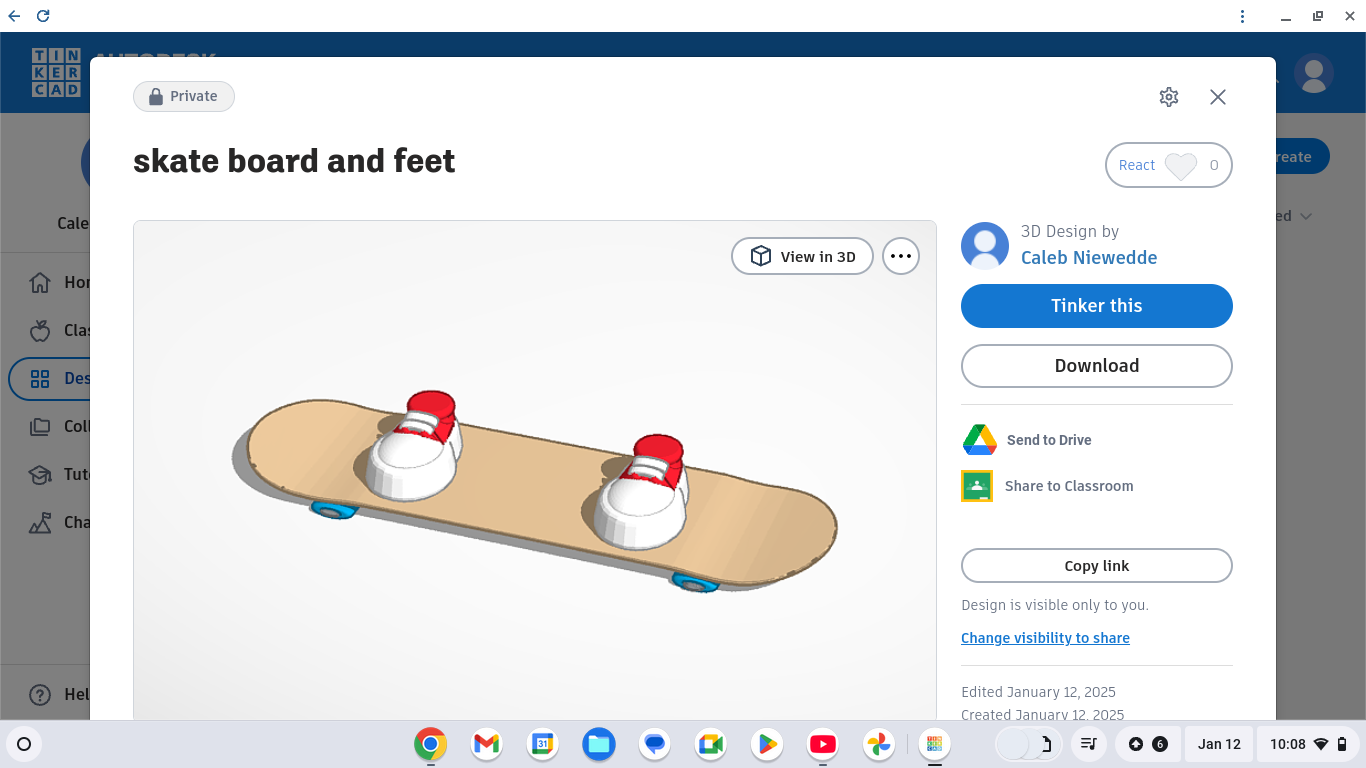
Task: Open Gmail from the shelf
Action: pos(487,744)
